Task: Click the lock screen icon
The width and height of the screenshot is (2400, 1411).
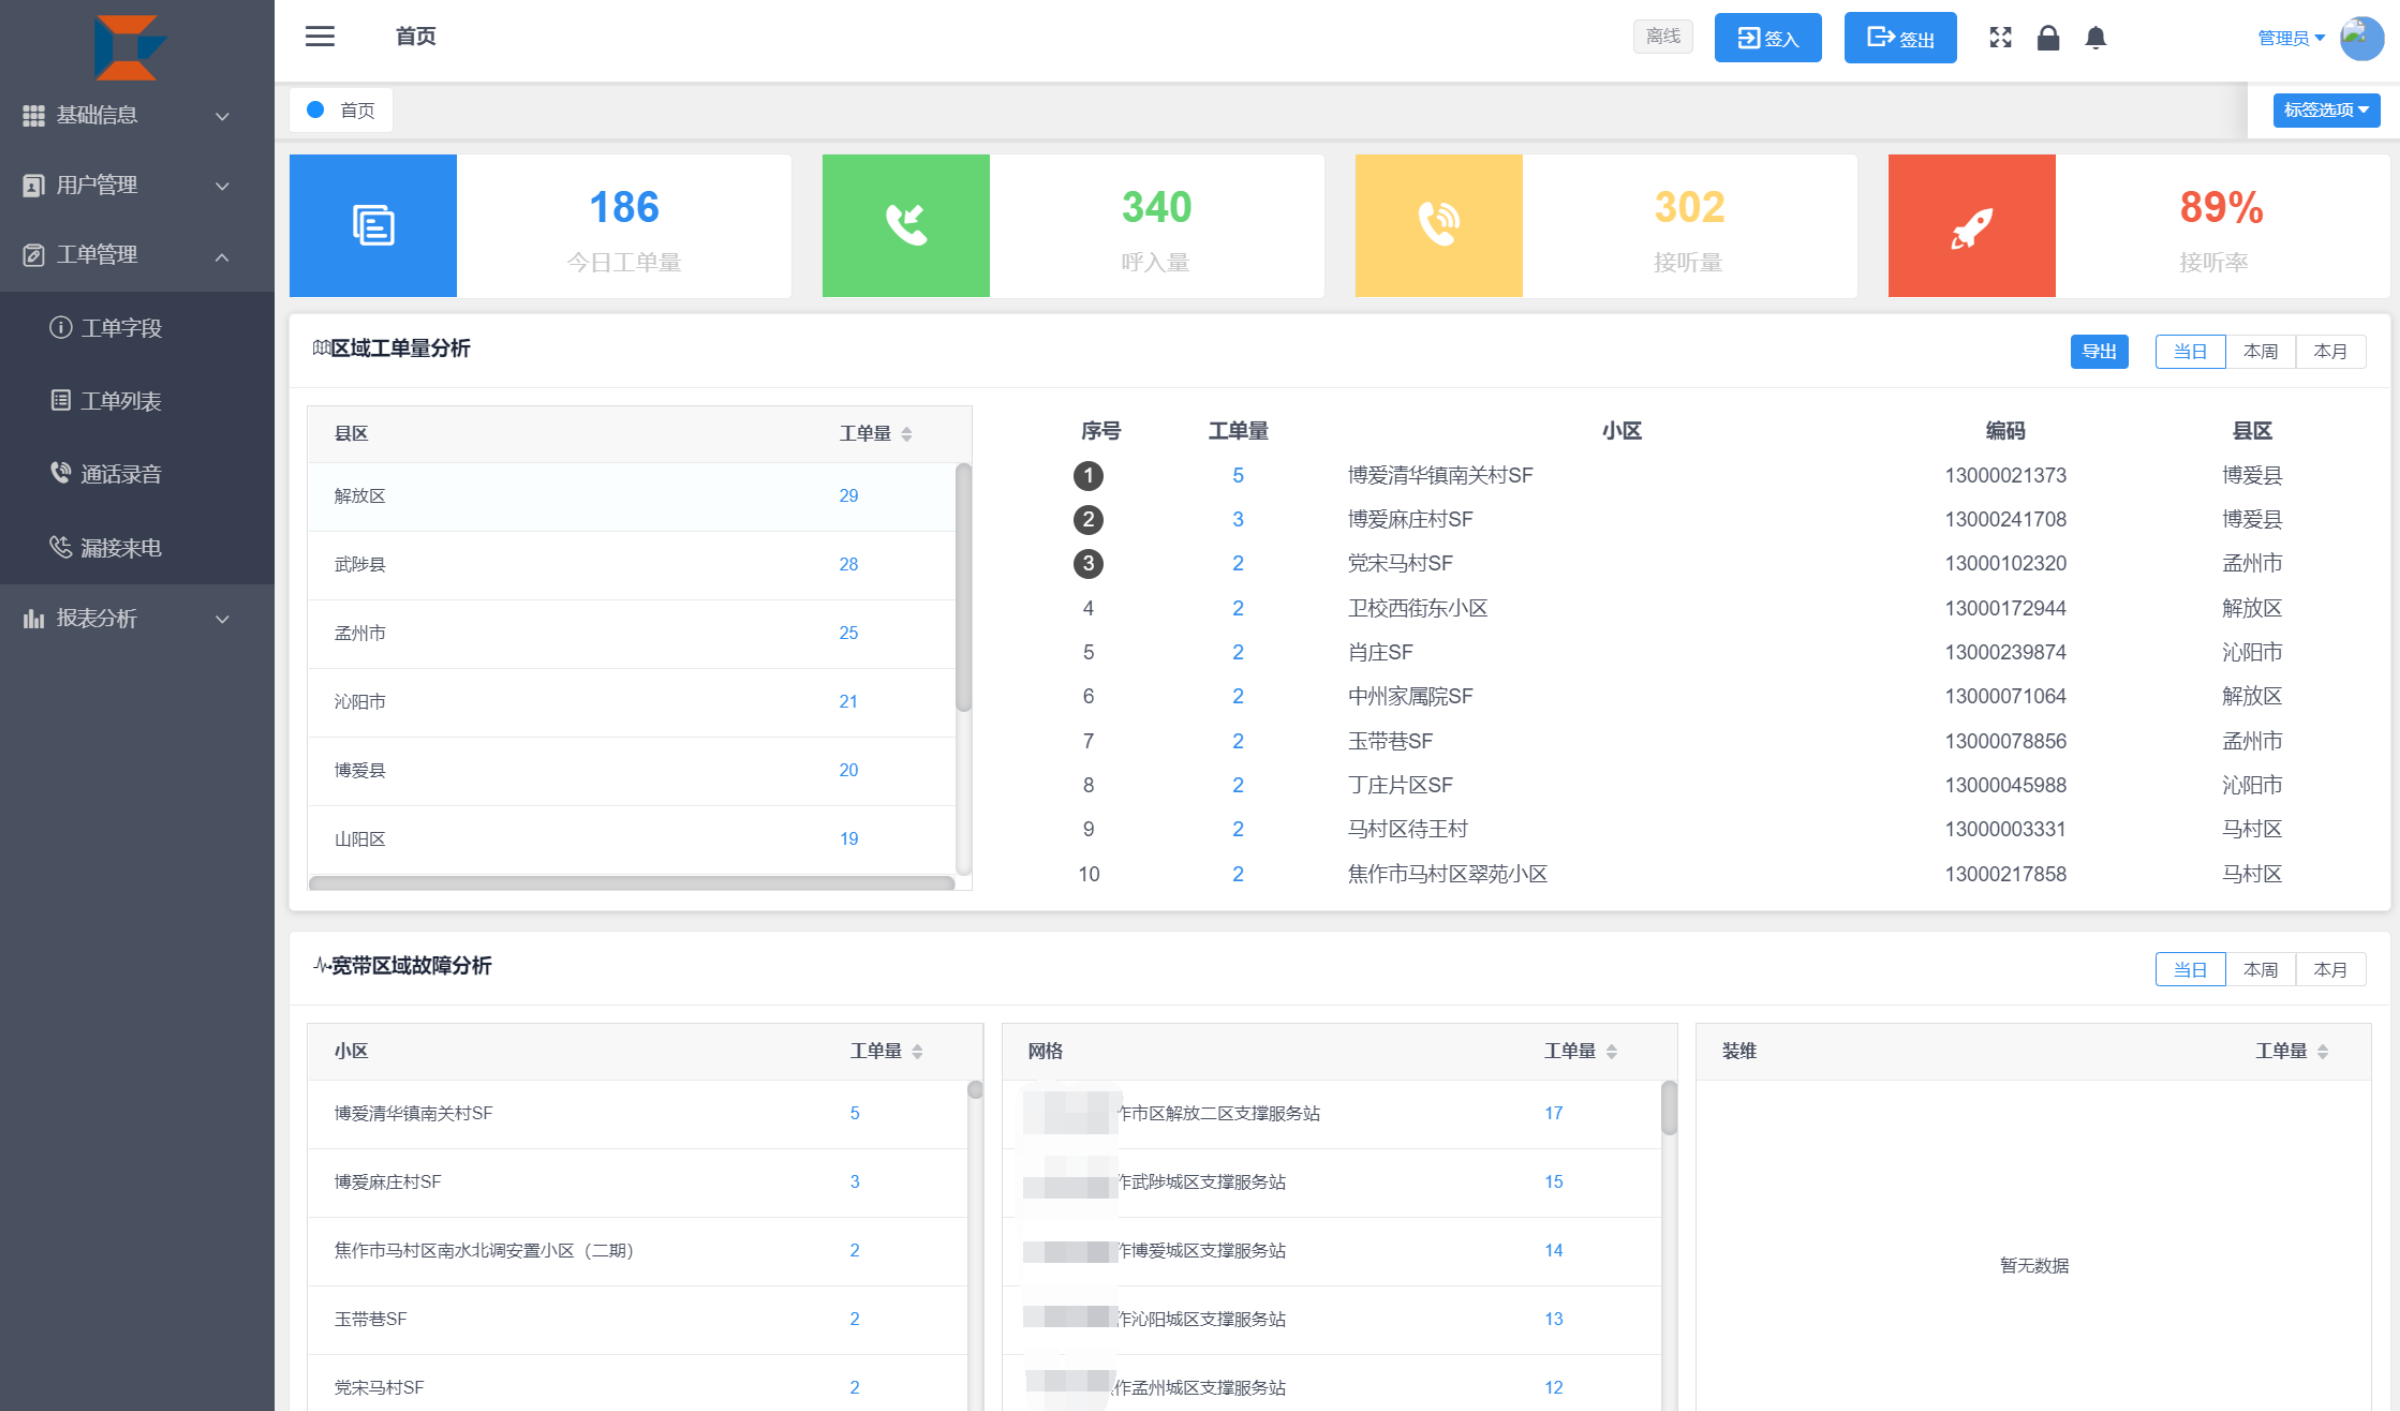Action: (2048, 38)
